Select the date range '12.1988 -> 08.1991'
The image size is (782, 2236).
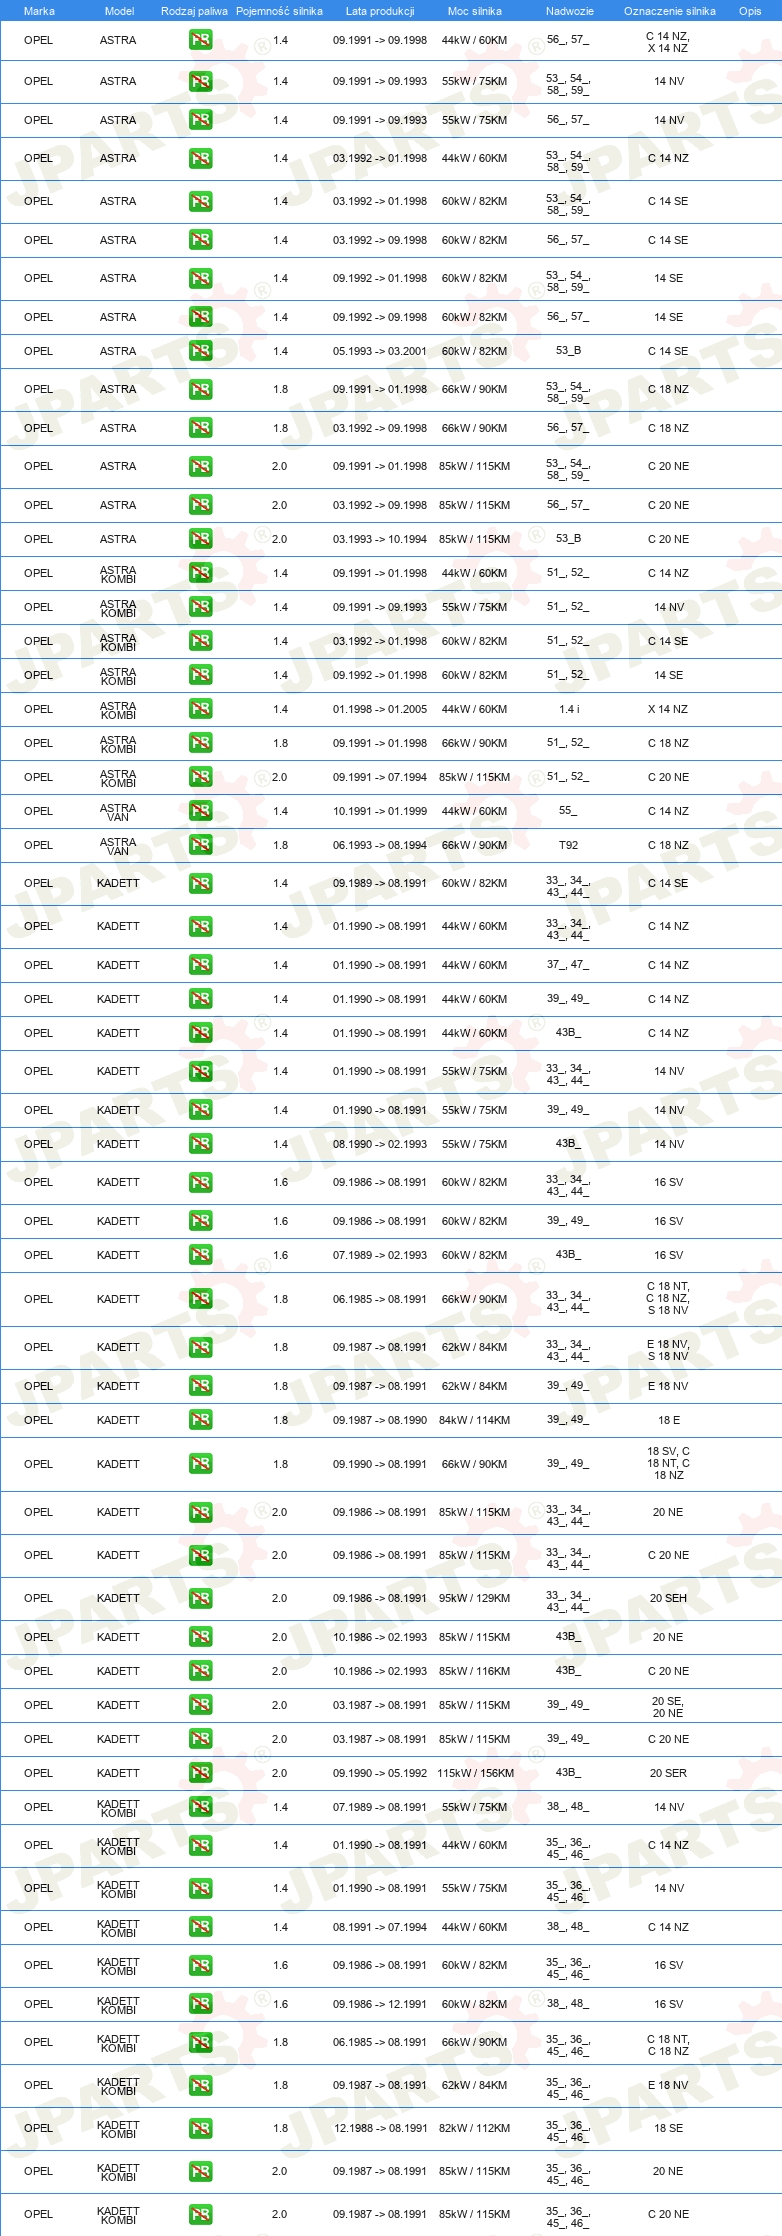point(380,2128)
